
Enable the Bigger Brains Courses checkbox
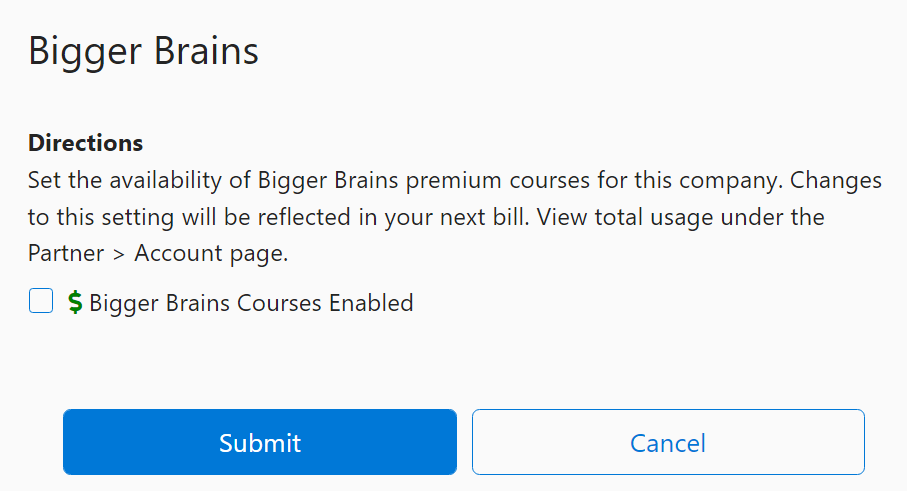click(x=41, y=301)
